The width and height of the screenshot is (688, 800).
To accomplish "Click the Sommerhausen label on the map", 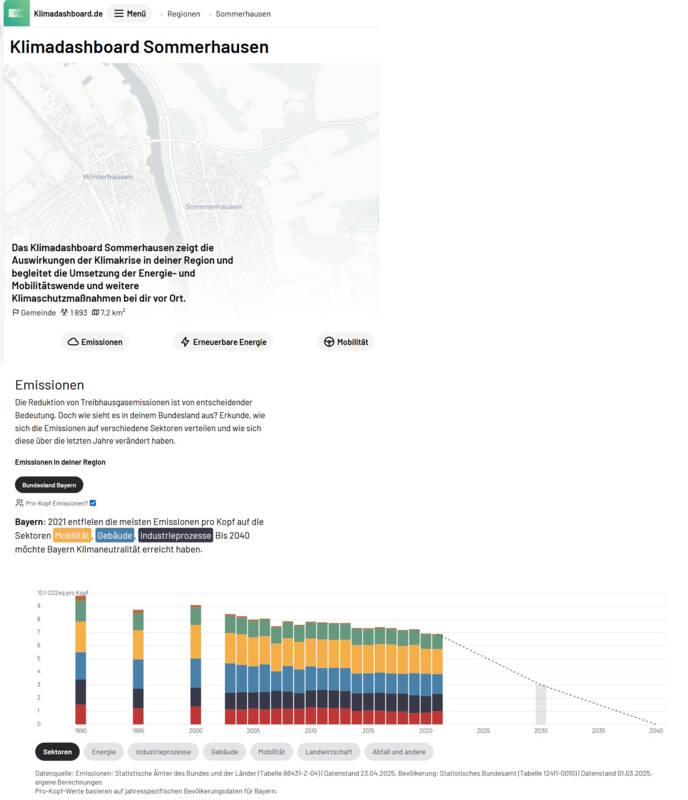I will click(213, 206).
